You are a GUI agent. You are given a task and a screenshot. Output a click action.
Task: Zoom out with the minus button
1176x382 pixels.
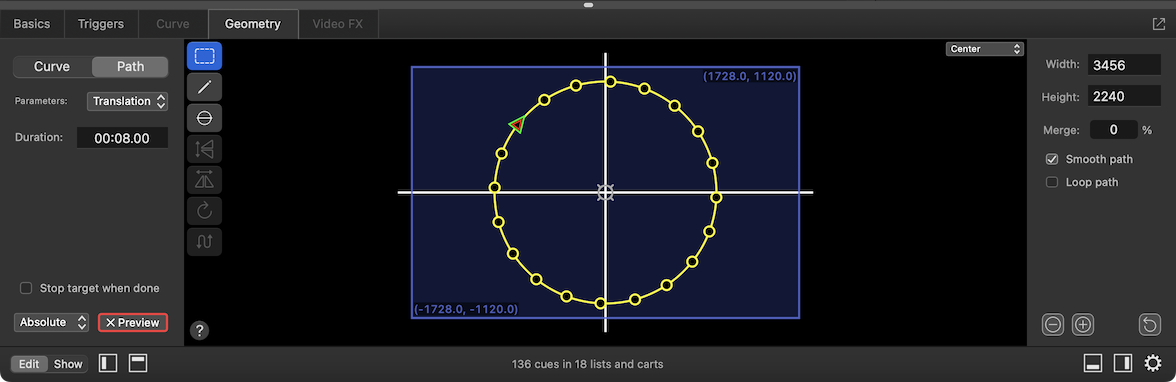tap(1053, 325)
